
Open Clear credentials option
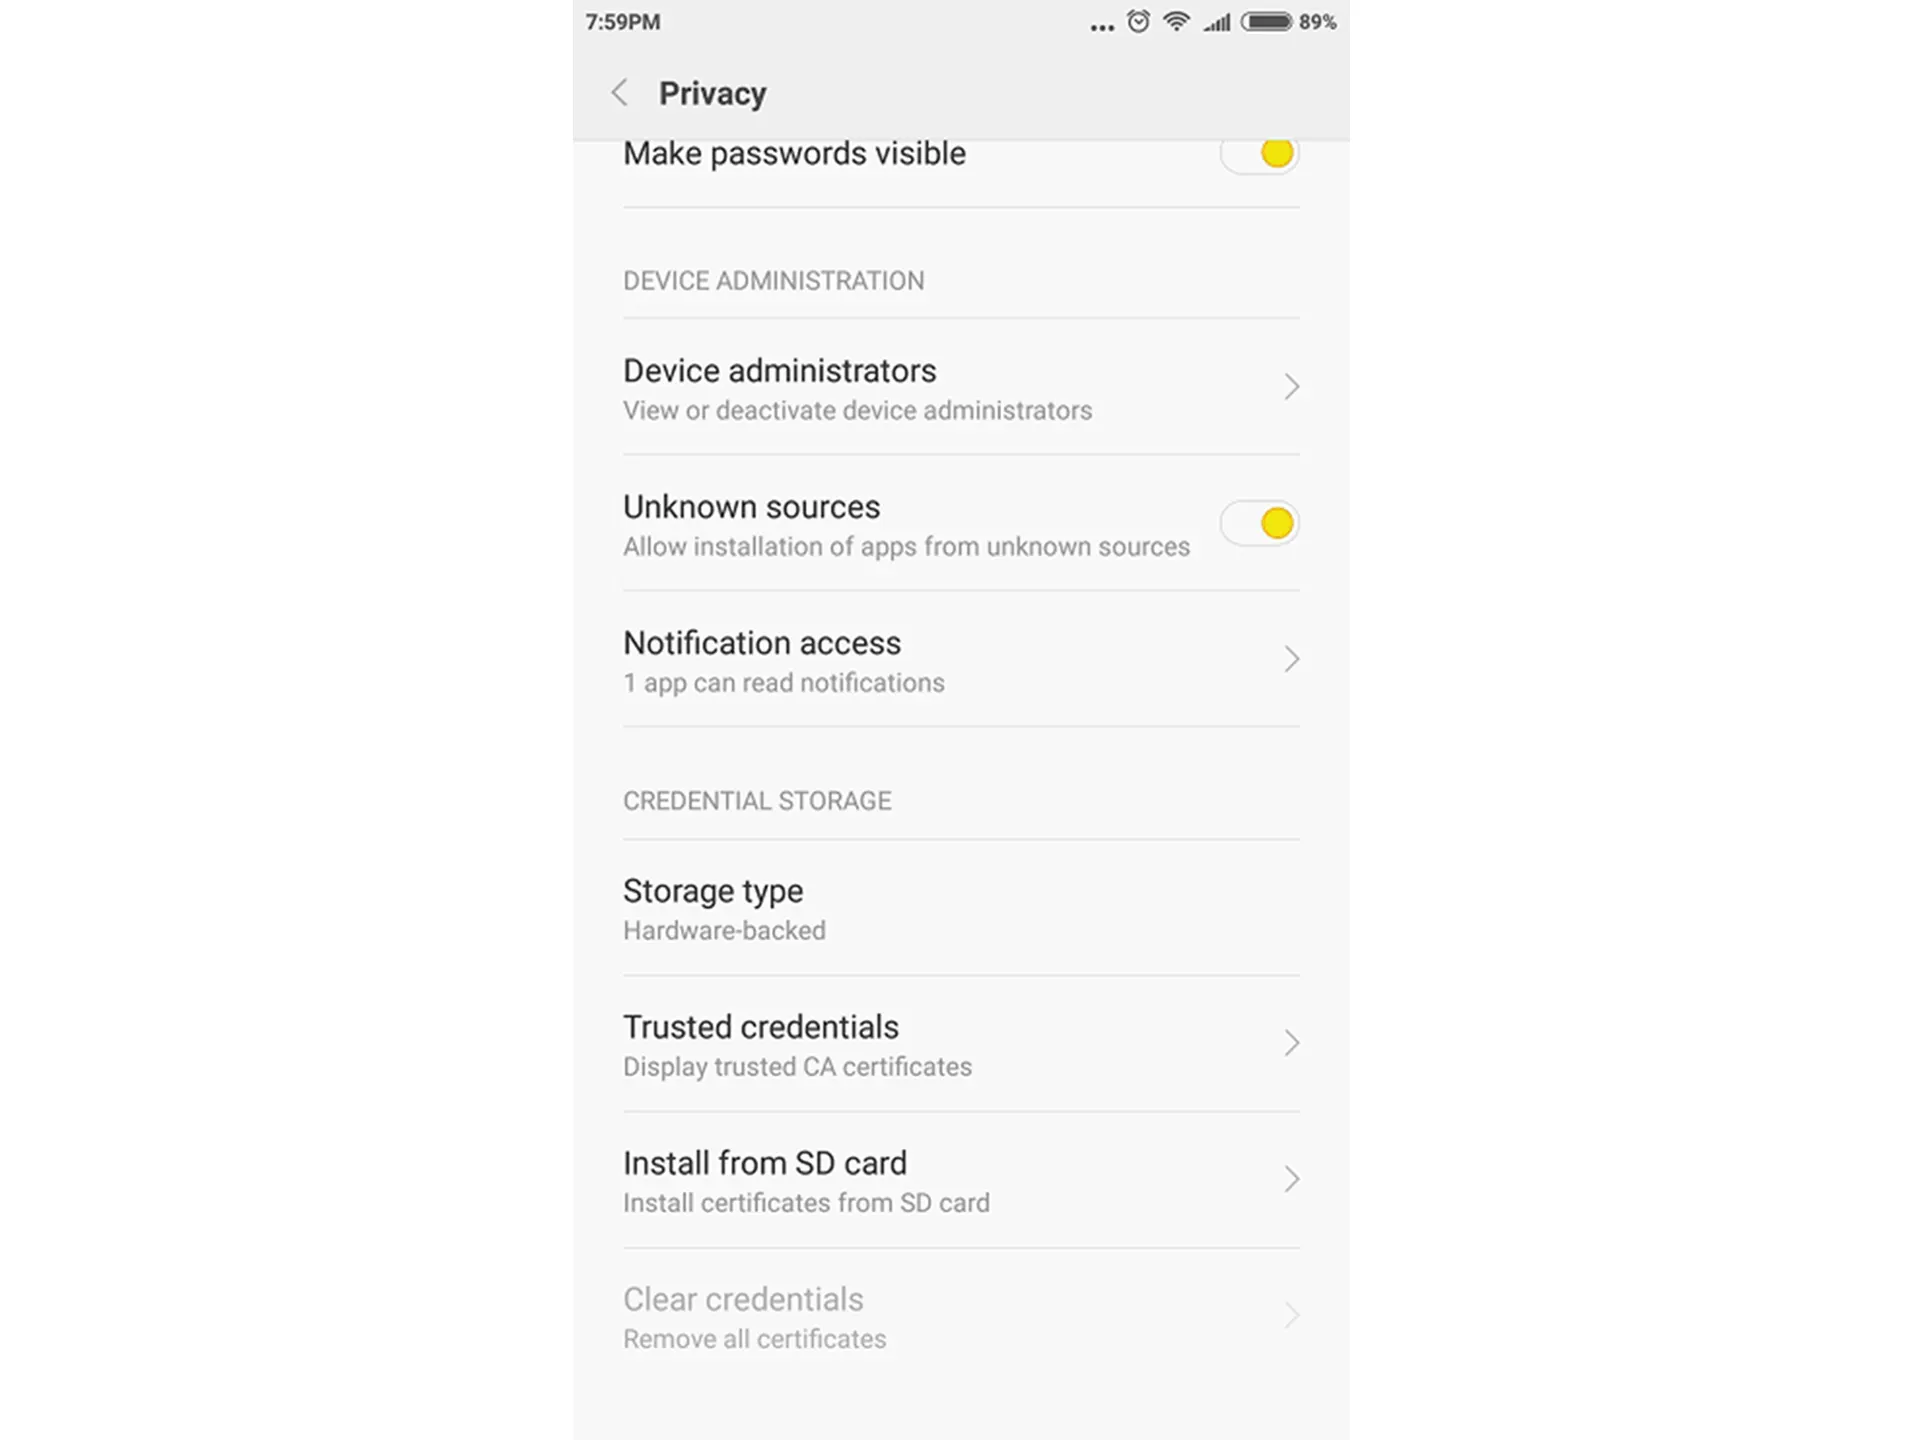pos(960,1313)
